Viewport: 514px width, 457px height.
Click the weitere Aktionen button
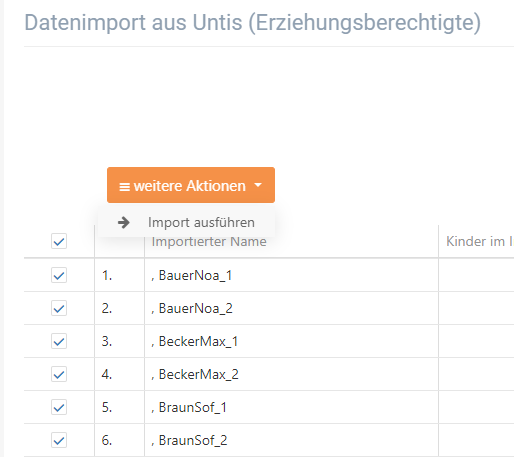pos(191,185)
